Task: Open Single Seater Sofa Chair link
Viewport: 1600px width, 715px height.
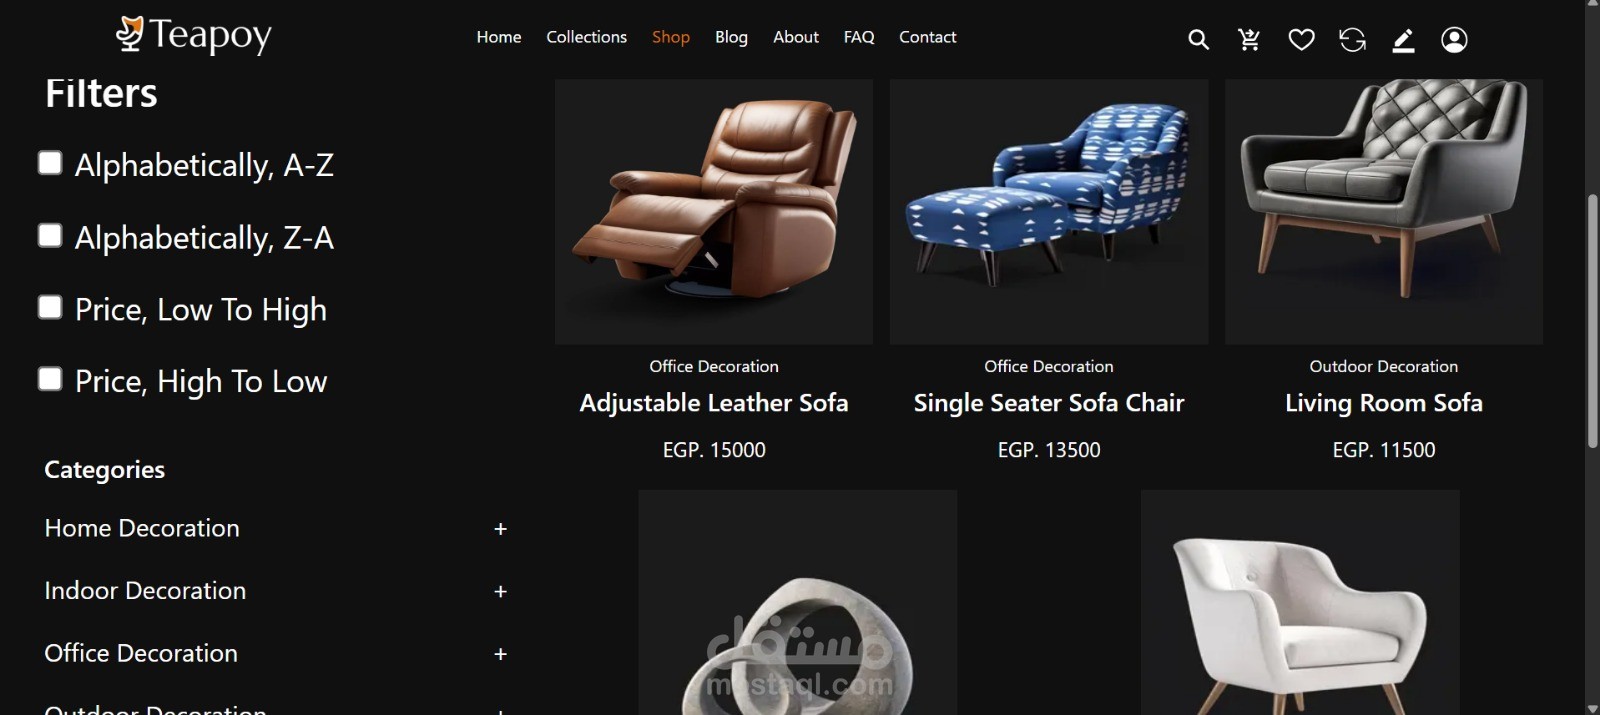Action: pyautogui.click(x=1049, y=403)
